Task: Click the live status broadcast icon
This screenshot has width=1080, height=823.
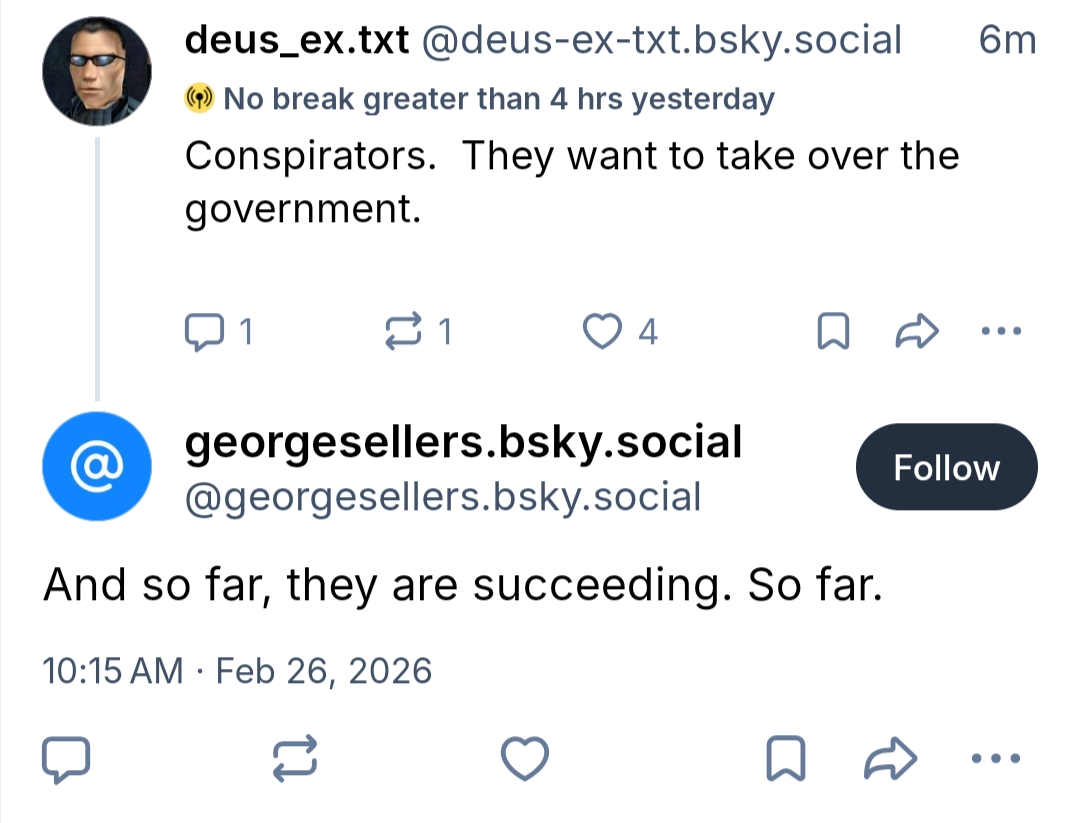Action: pyautogui.click(x=198, y=99)
